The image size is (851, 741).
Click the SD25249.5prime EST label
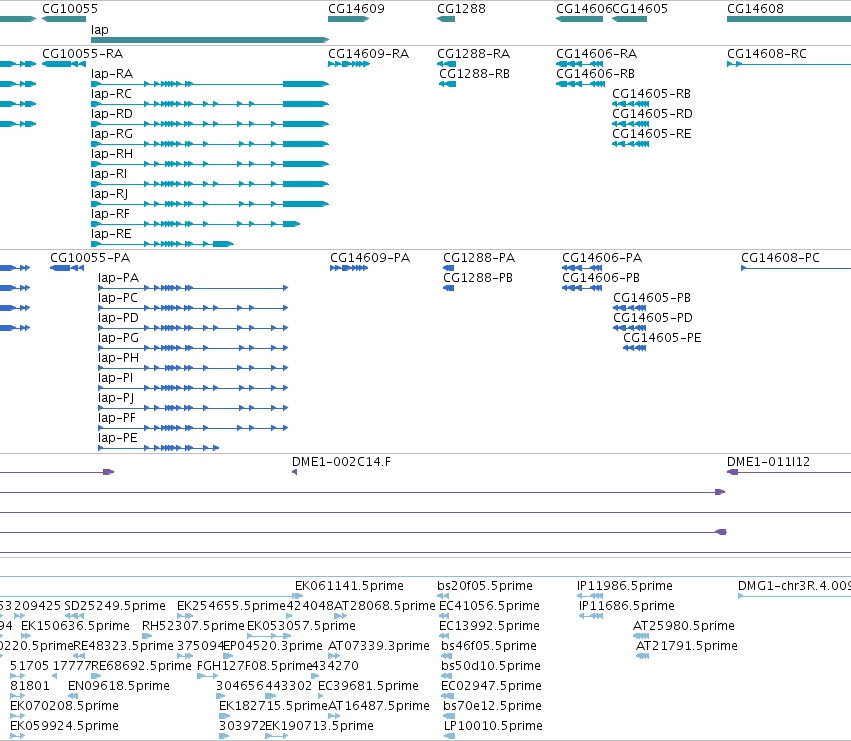[x=115, y=606]
